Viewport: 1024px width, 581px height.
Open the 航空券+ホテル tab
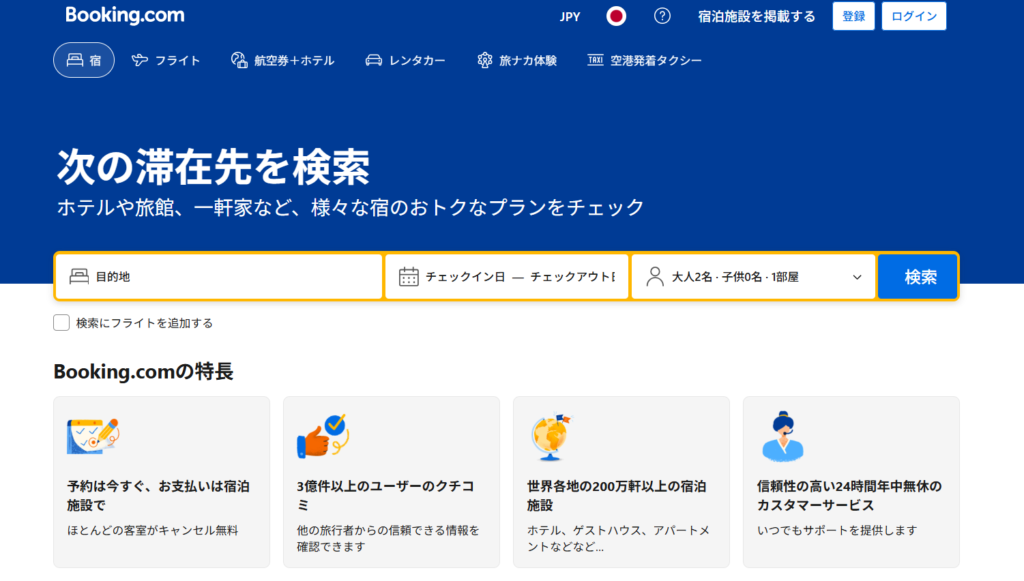tap(282, 60)
